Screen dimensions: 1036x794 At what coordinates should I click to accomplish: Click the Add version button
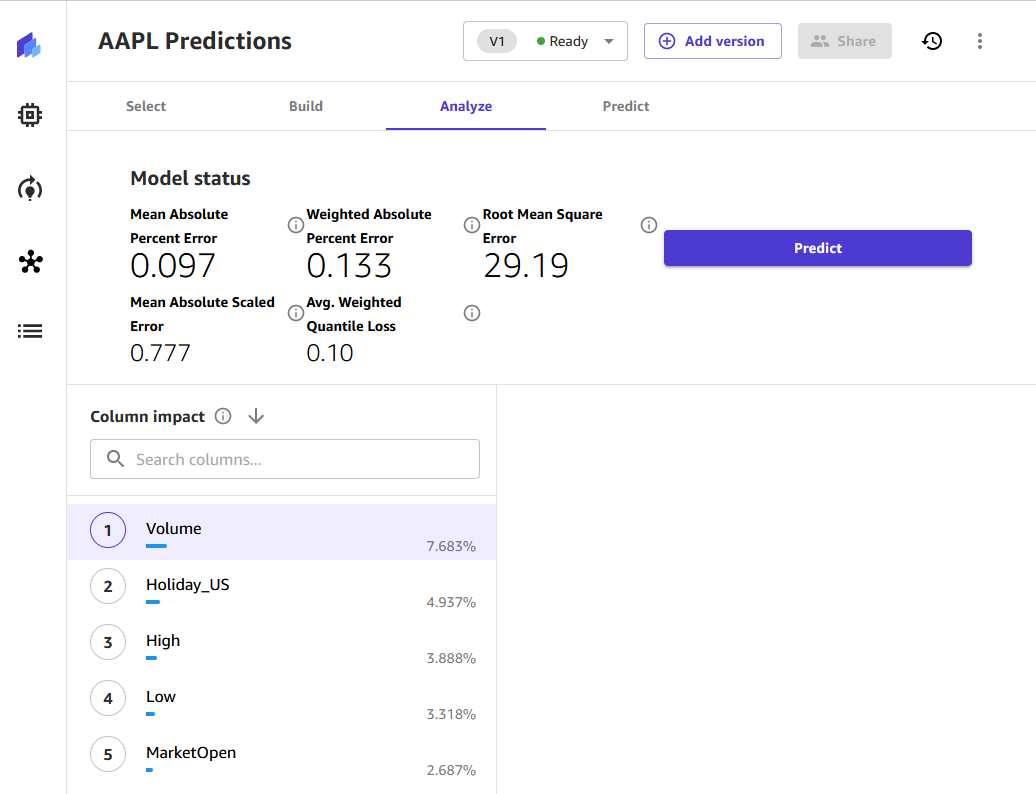(x=713, y=41)
